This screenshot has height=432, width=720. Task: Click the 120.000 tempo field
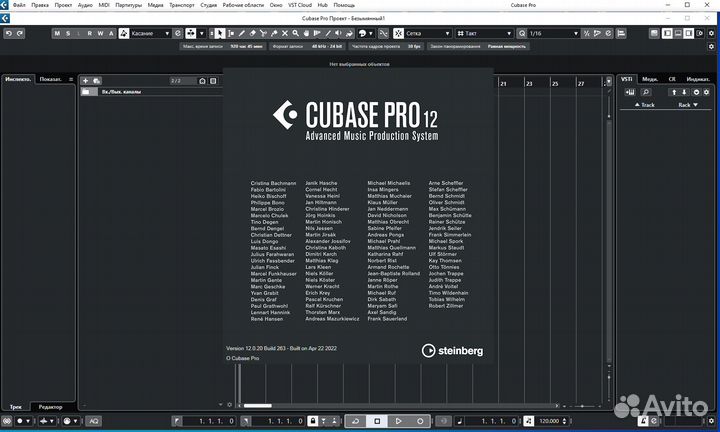[x=549, y=421]
